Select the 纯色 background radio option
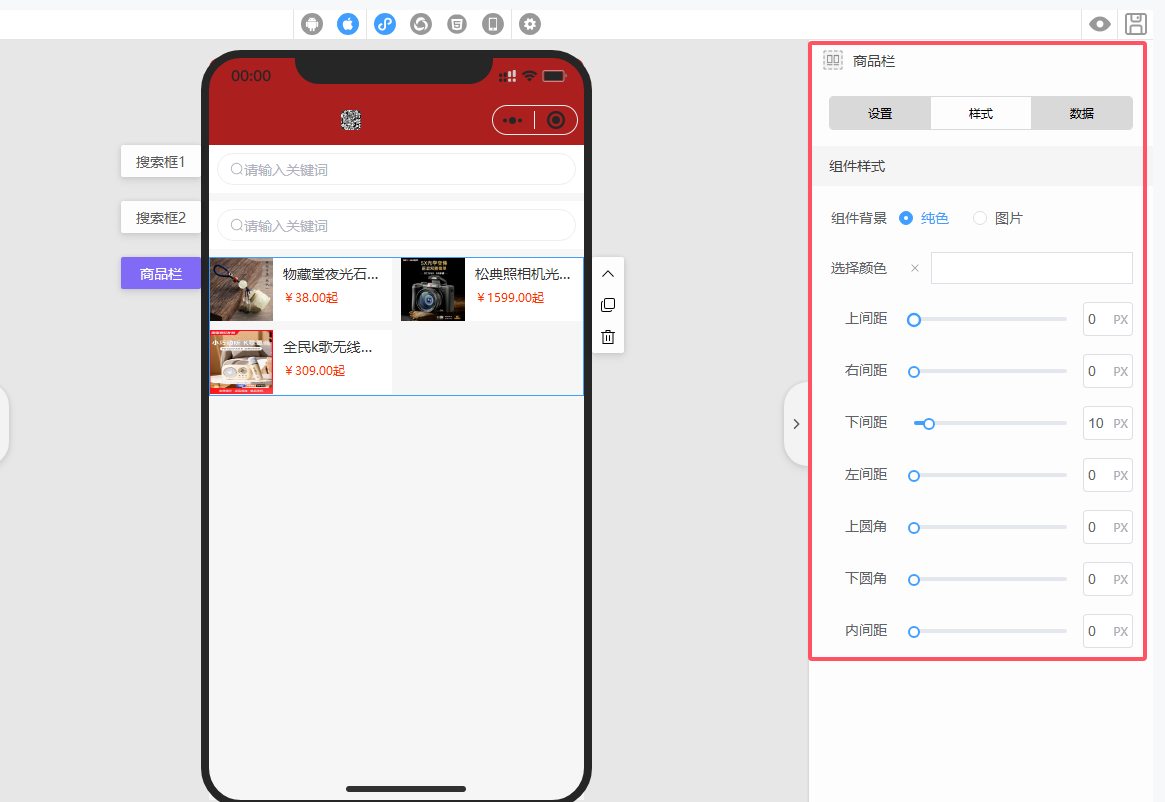The height and width of the screenshot is (802, 1165). click(x=907, y=218)
